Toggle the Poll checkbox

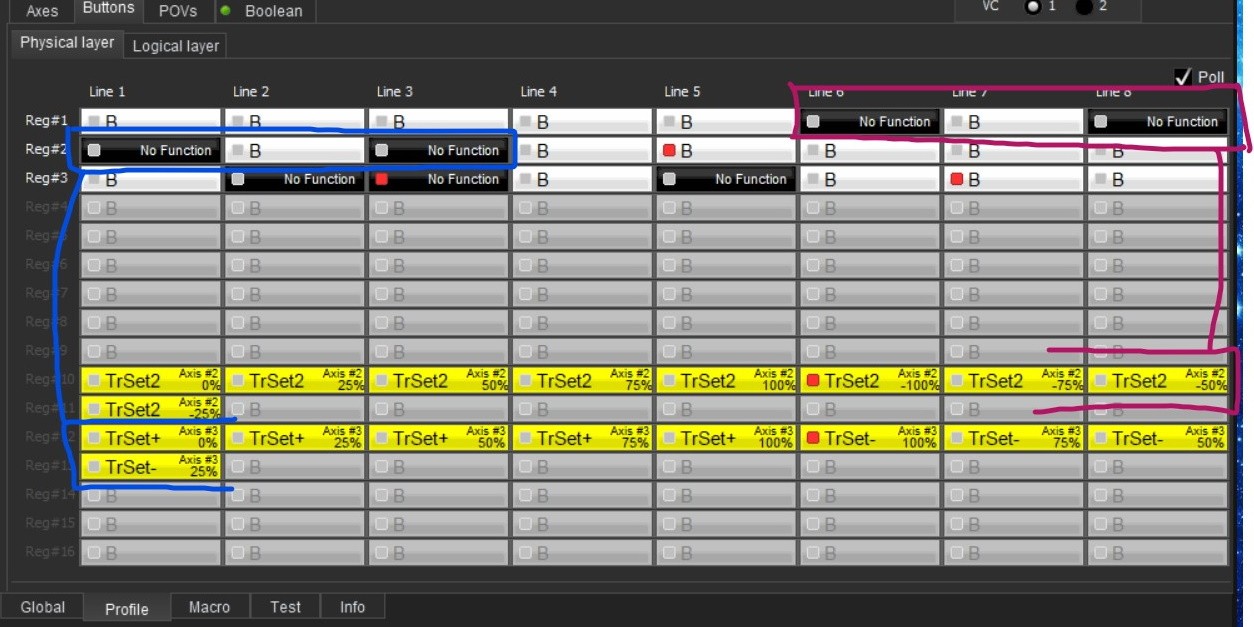point(1184,77)
